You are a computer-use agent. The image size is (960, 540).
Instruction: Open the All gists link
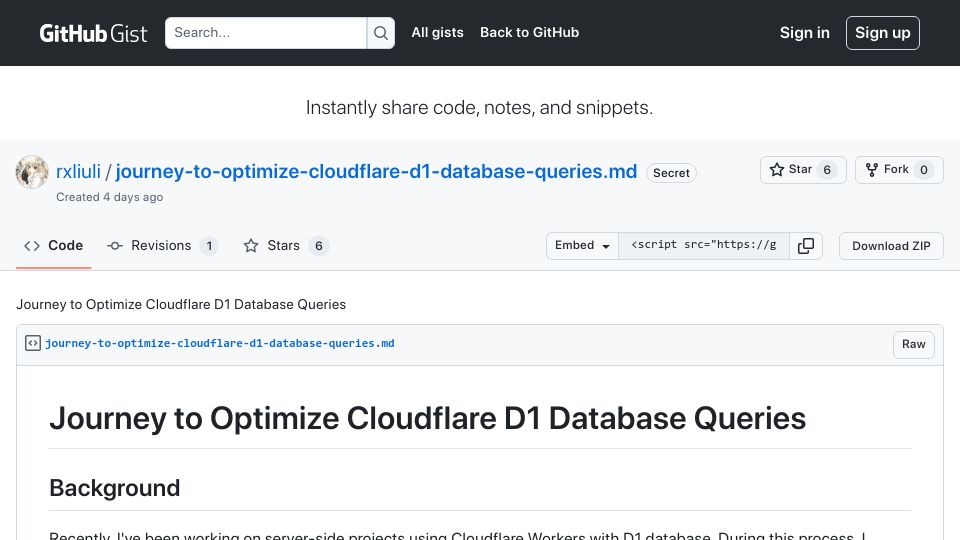tap(437, 32)
